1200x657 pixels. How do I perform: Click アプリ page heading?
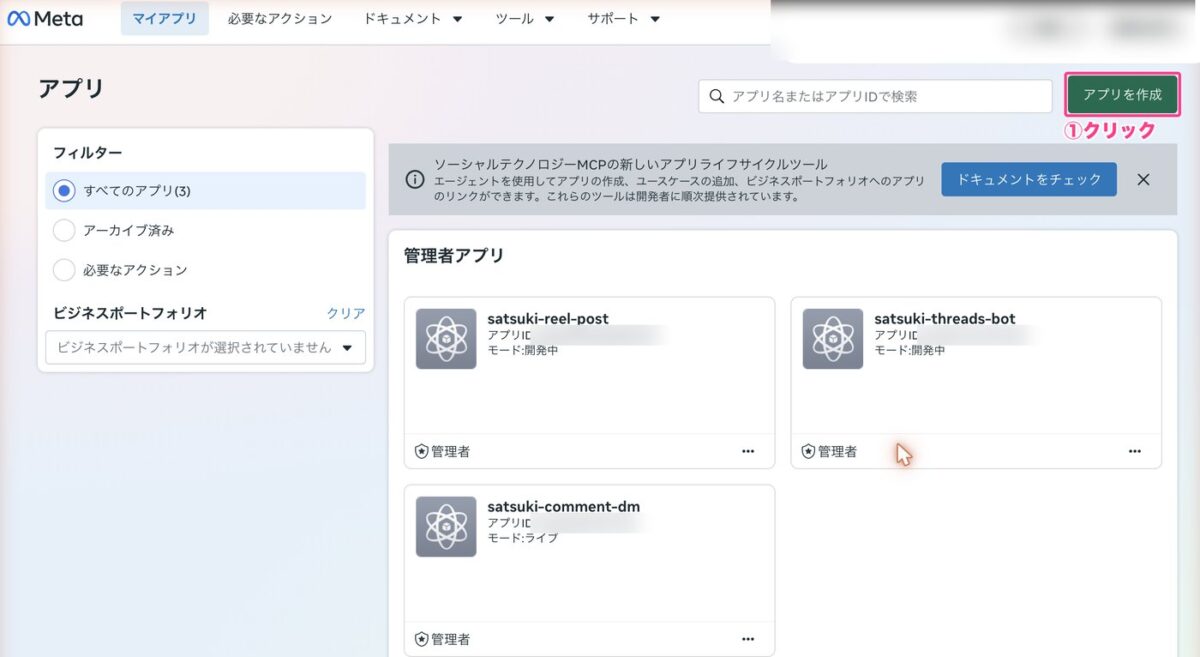[71, 88]
